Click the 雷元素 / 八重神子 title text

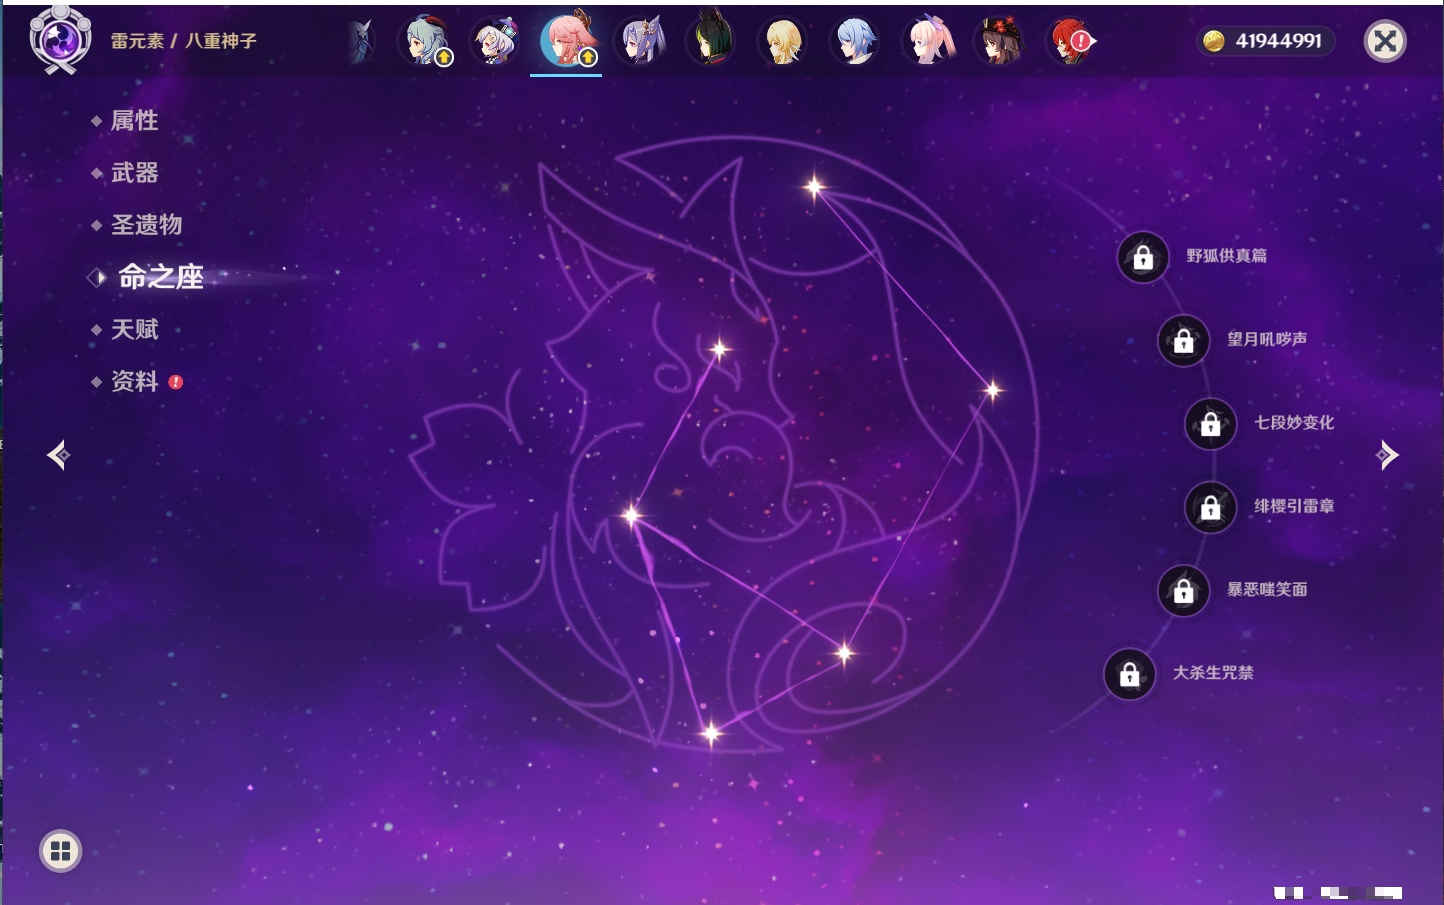184,41
